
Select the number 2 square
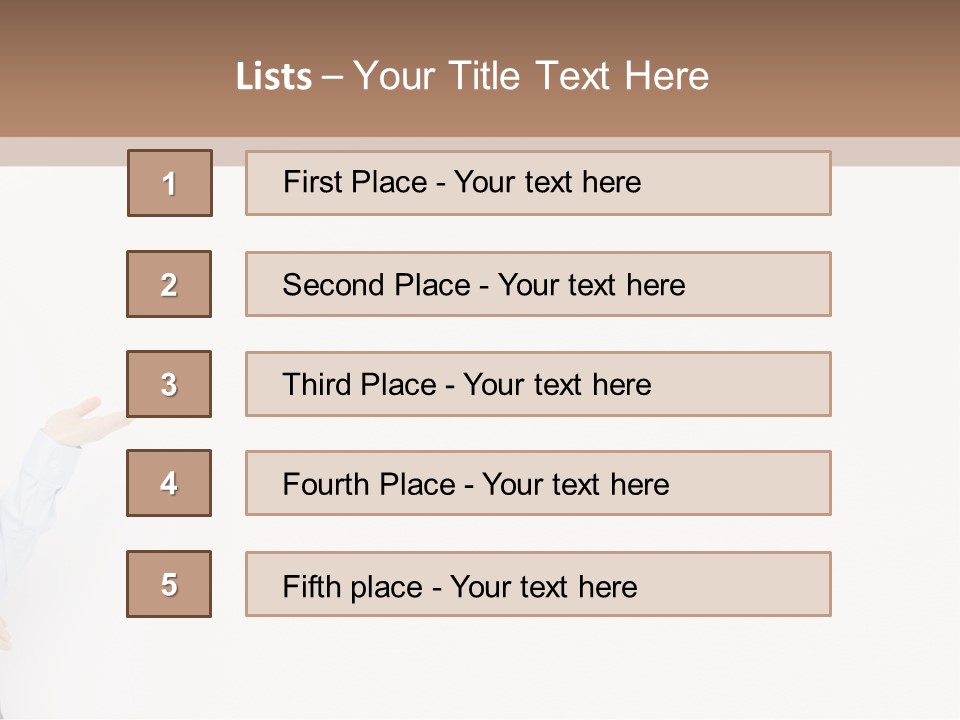pos(169,284)
